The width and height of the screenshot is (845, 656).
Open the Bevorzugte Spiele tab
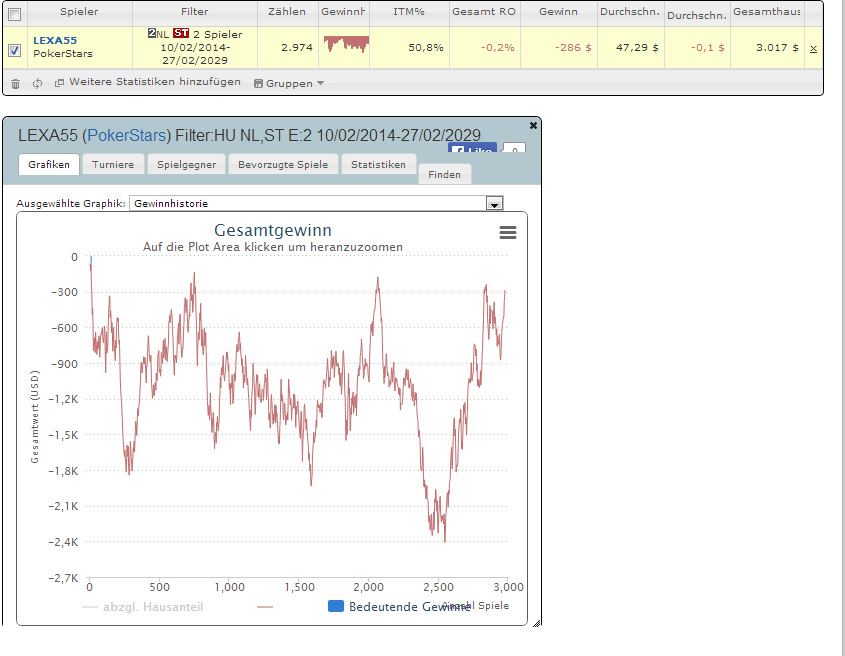[283, 164]
